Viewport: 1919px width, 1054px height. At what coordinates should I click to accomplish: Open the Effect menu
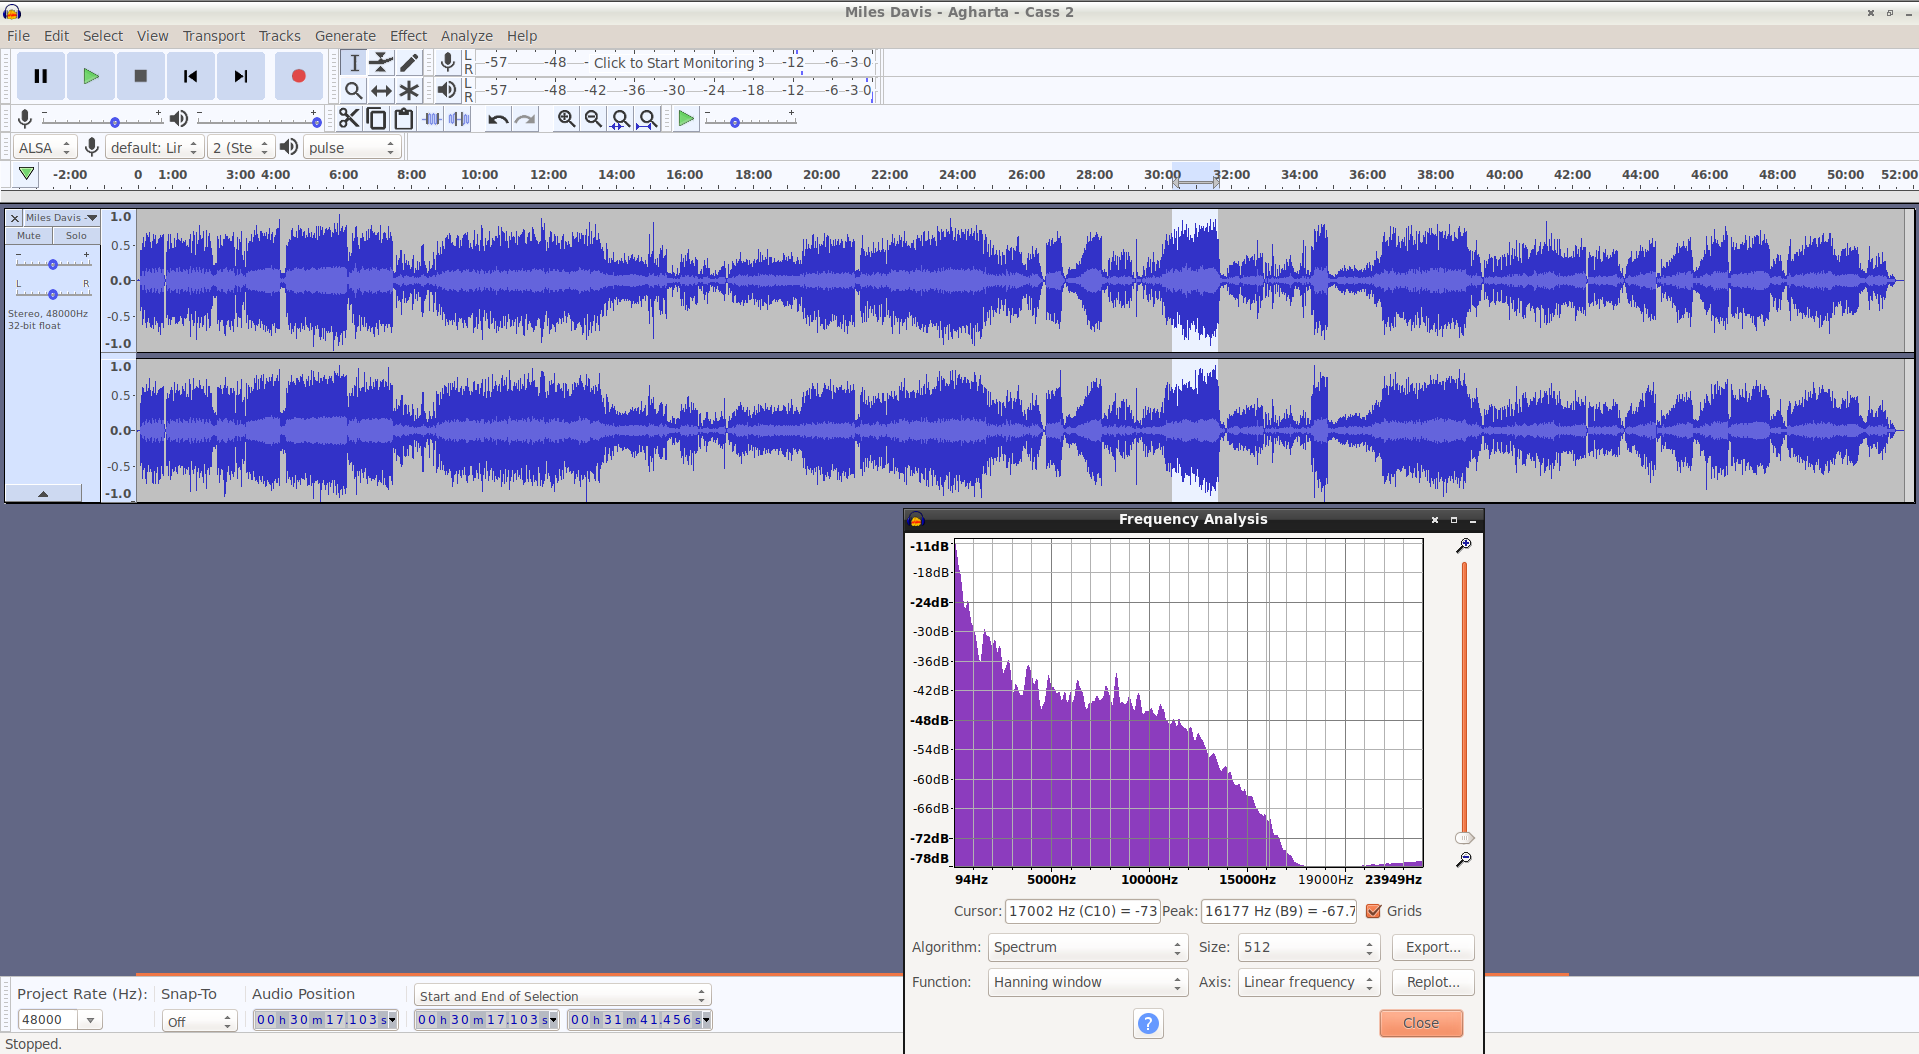point(408,36)
